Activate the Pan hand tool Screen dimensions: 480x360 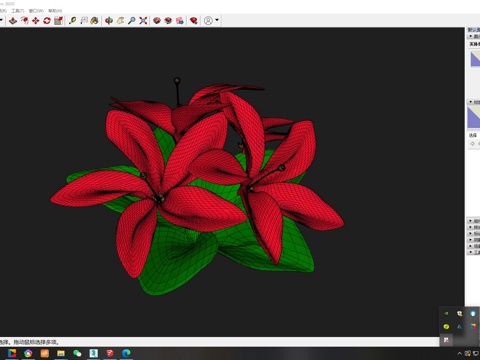click(120, 21)
